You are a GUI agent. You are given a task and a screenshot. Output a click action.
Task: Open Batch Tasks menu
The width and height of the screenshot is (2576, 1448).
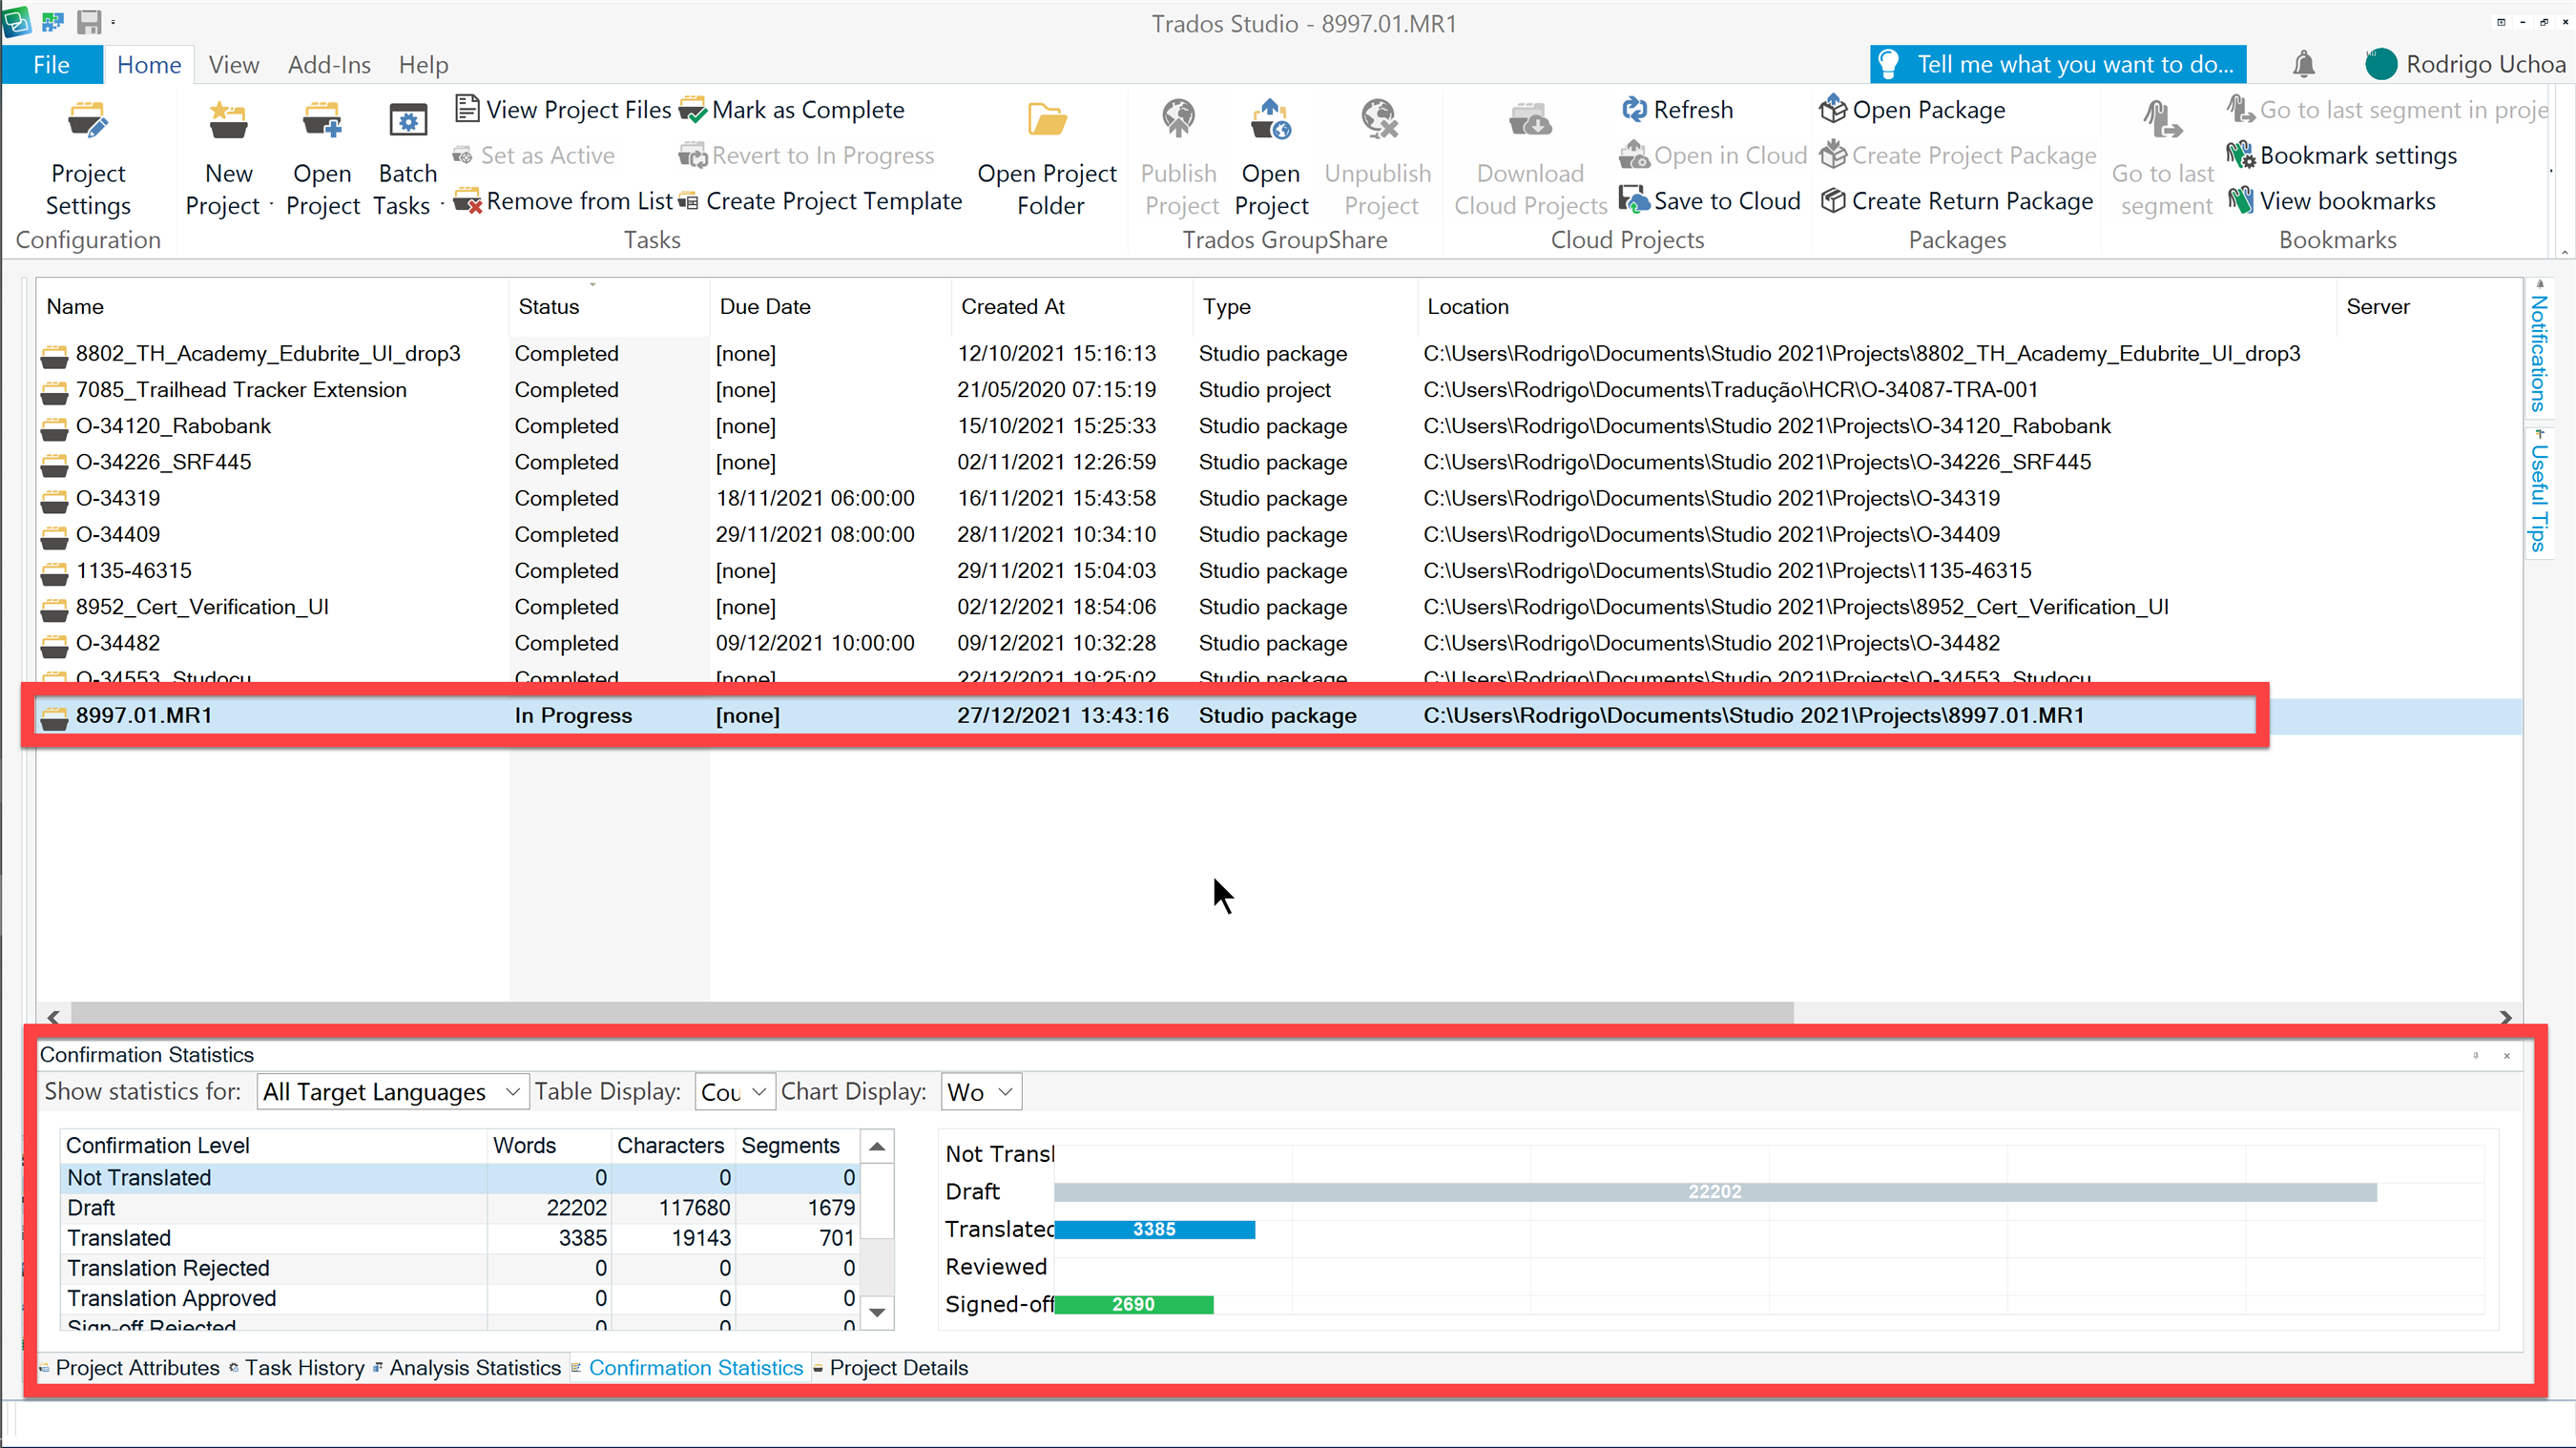coord(407,158)
